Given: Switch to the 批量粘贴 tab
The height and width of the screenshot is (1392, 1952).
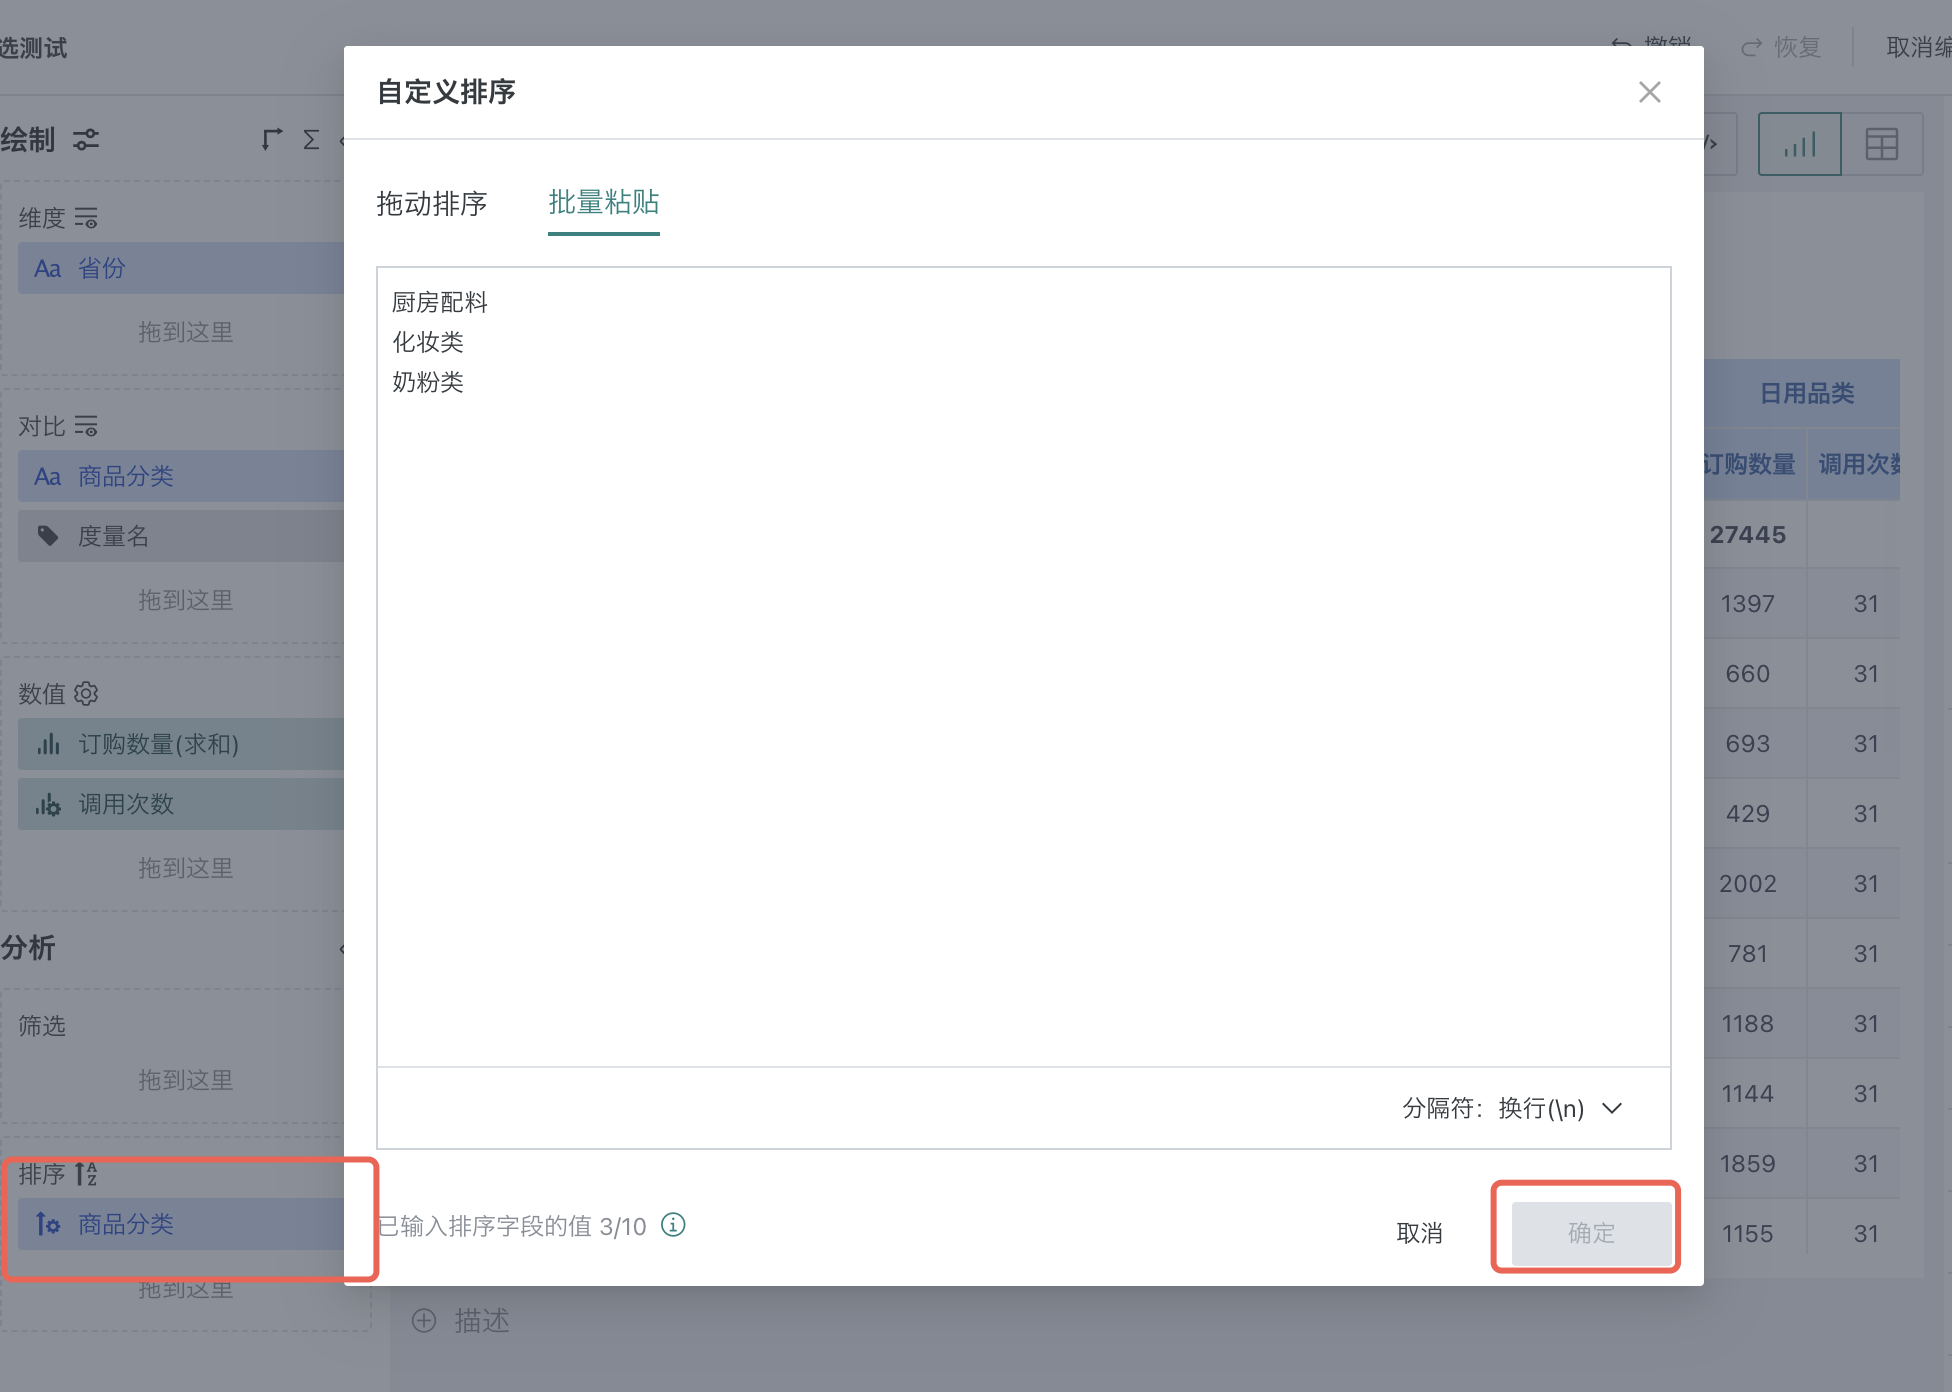Looking at the screenshot, I should [603, 203].
